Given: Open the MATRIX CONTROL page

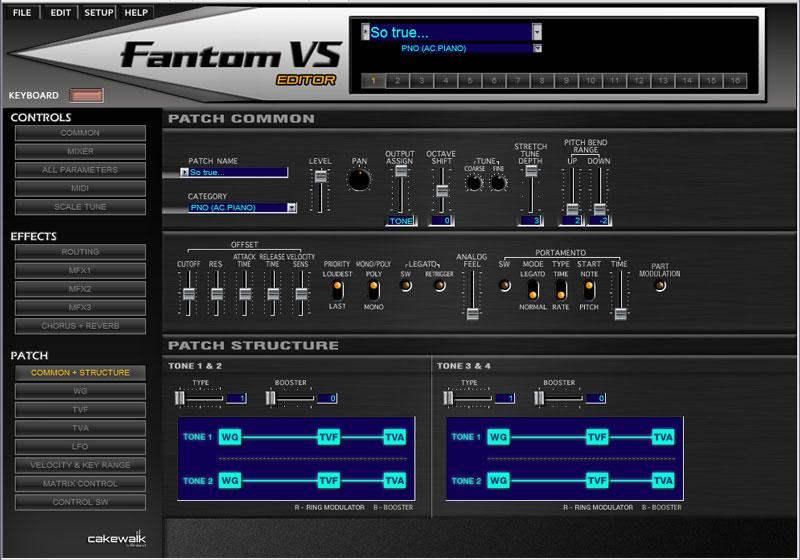Looking at the screenshot, I should tap(80, 483).
